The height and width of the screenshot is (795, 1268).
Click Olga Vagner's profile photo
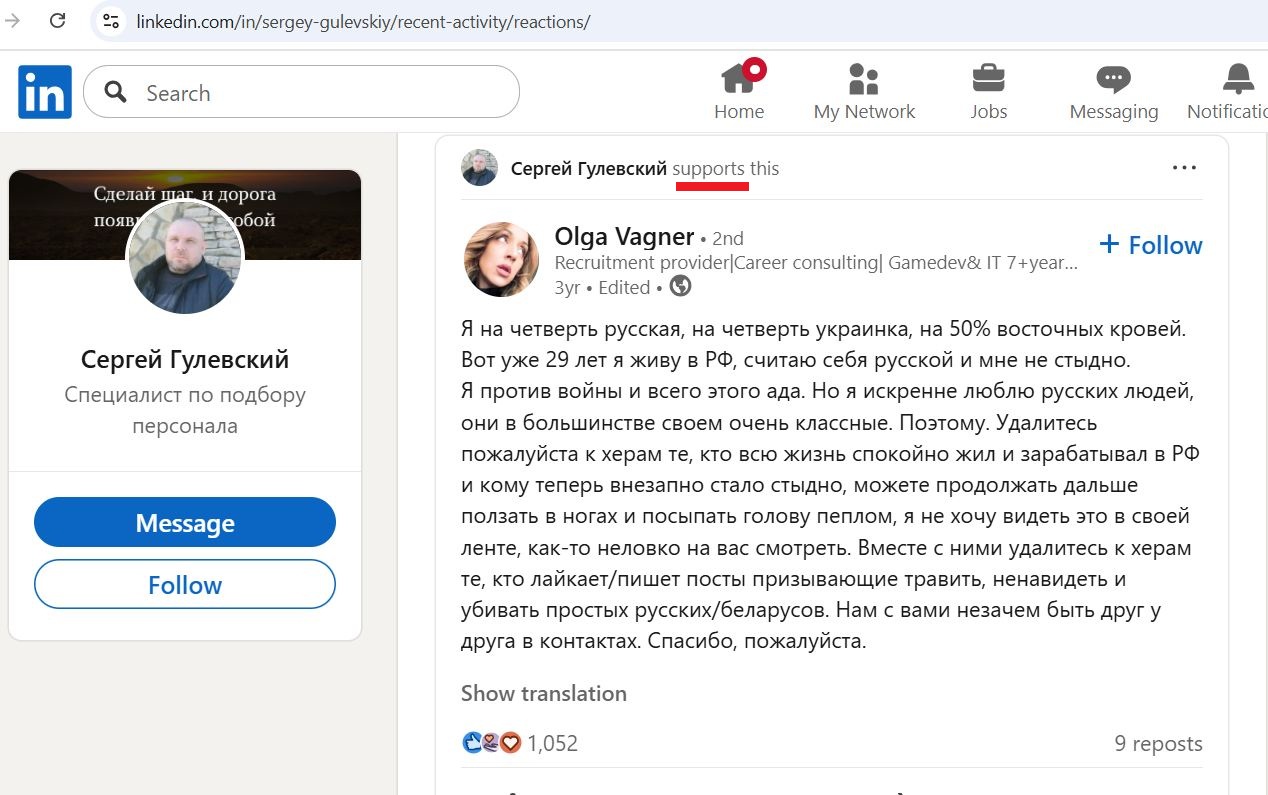point(501,259)
